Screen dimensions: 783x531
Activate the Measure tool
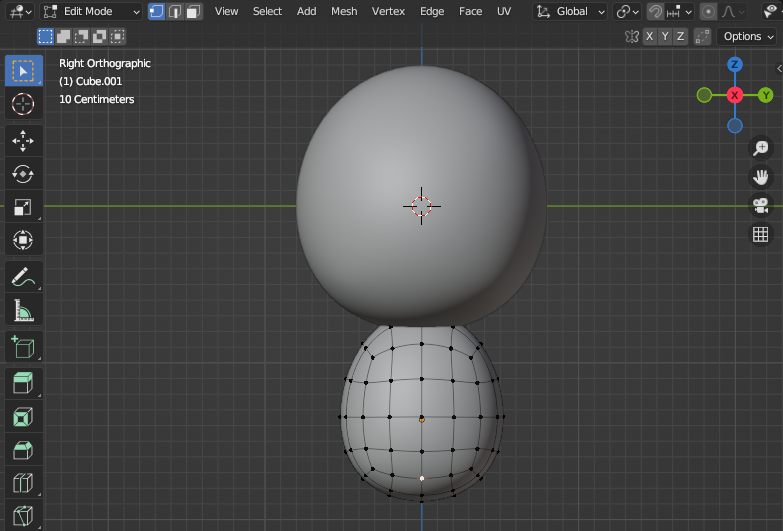[23, 311]
